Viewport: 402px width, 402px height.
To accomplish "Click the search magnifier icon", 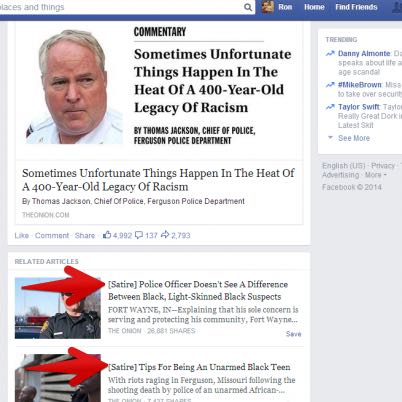I will pos(248,7).
